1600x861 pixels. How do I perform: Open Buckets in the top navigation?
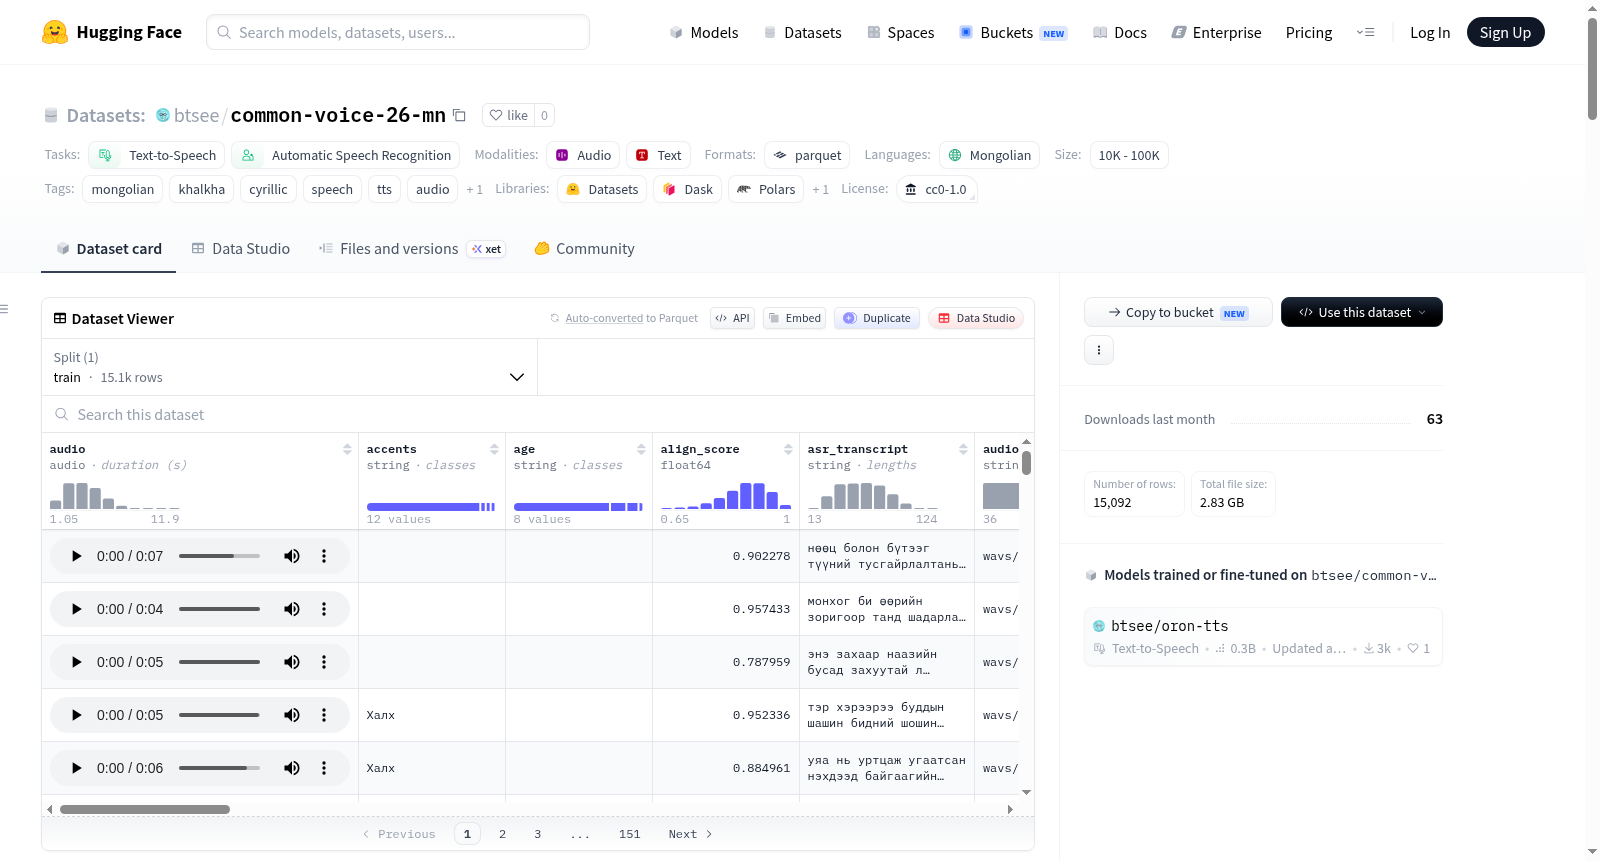1013,32
